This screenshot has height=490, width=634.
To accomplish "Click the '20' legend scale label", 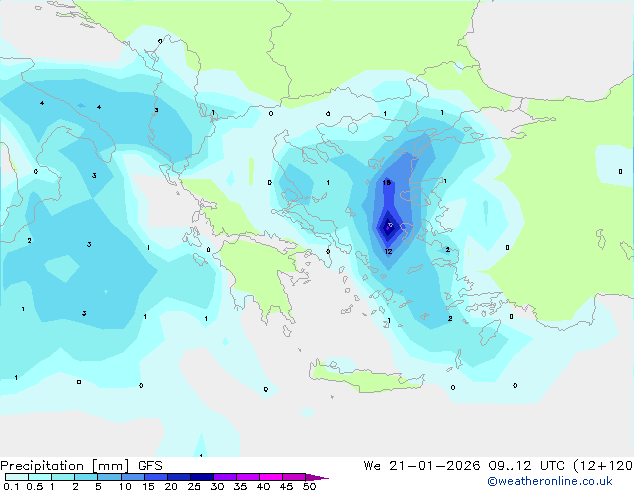I will pyautogui.click(x=171, y=486).
